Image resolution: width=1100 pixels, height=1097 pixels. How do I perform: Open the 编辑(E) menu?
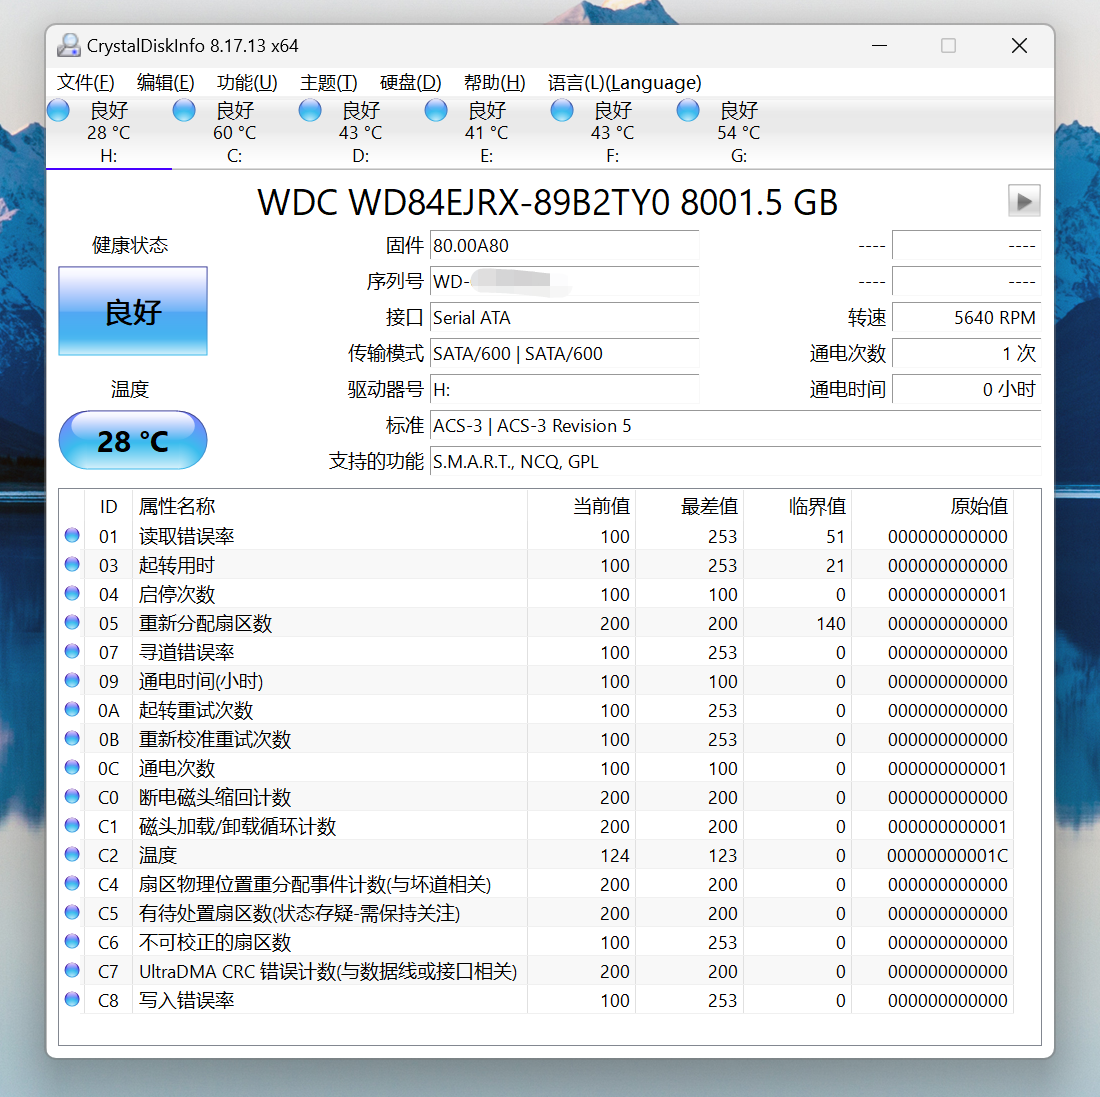pyautogui.click(x=166, y=83)
